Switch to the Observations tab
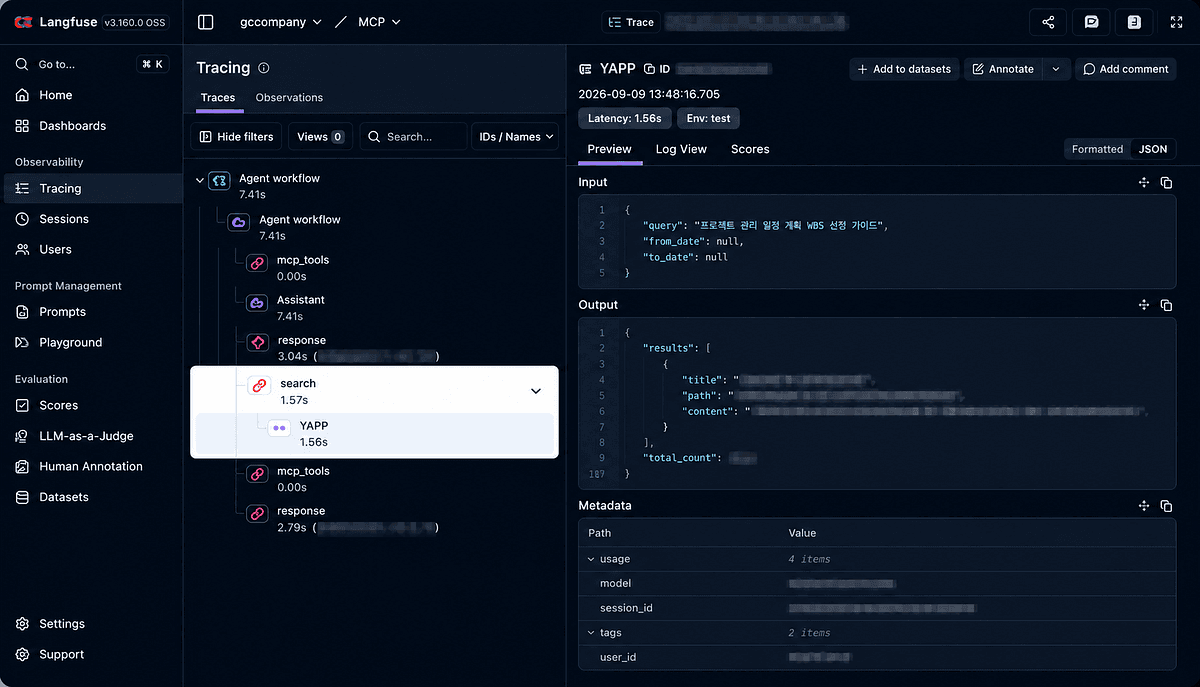The height and width of the screenshot is (687, 1200). click(289, 98)
